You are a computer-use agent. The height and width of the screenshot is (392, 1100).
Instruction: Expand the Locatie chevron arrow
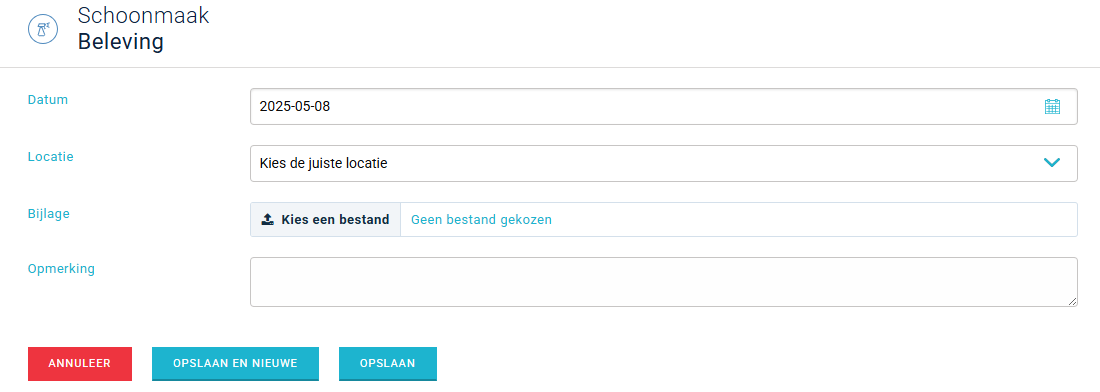[x=1051, y=163]
